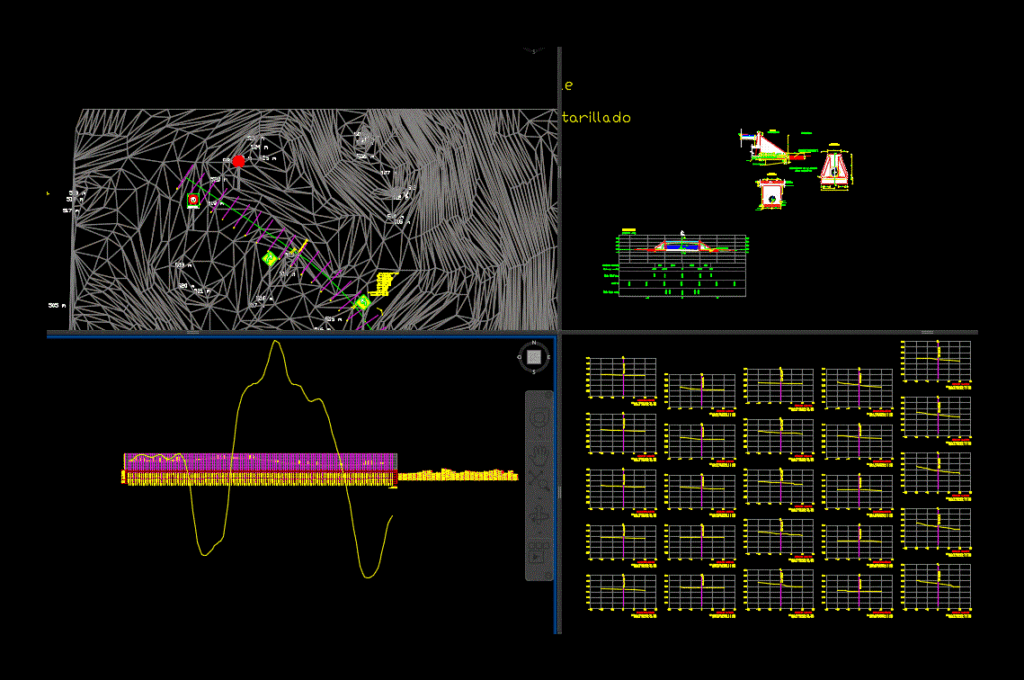The width and height of the screenshot is (1024, 680).
Task: Expand the zoom tool options arrow
Action: (x=539, y=498)
